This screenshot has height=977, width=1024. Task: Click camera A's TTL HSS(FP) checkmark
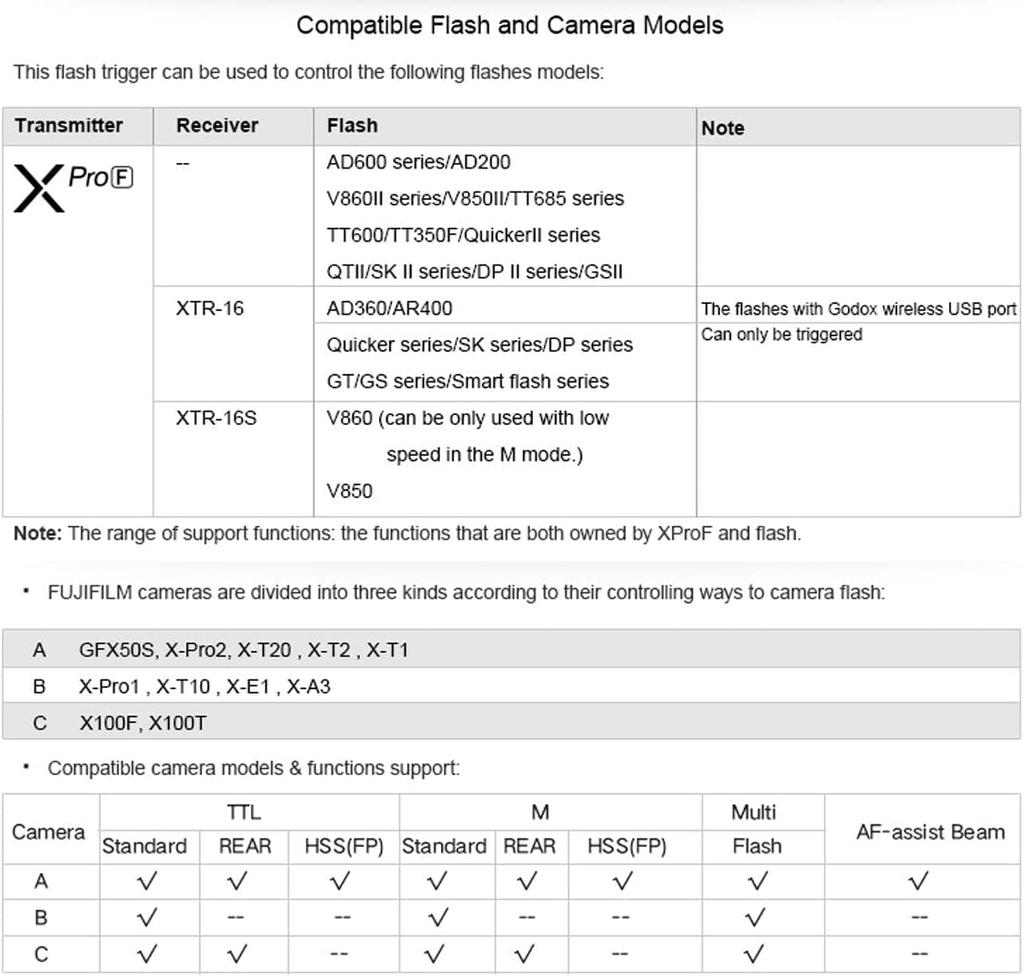(341, 881)
